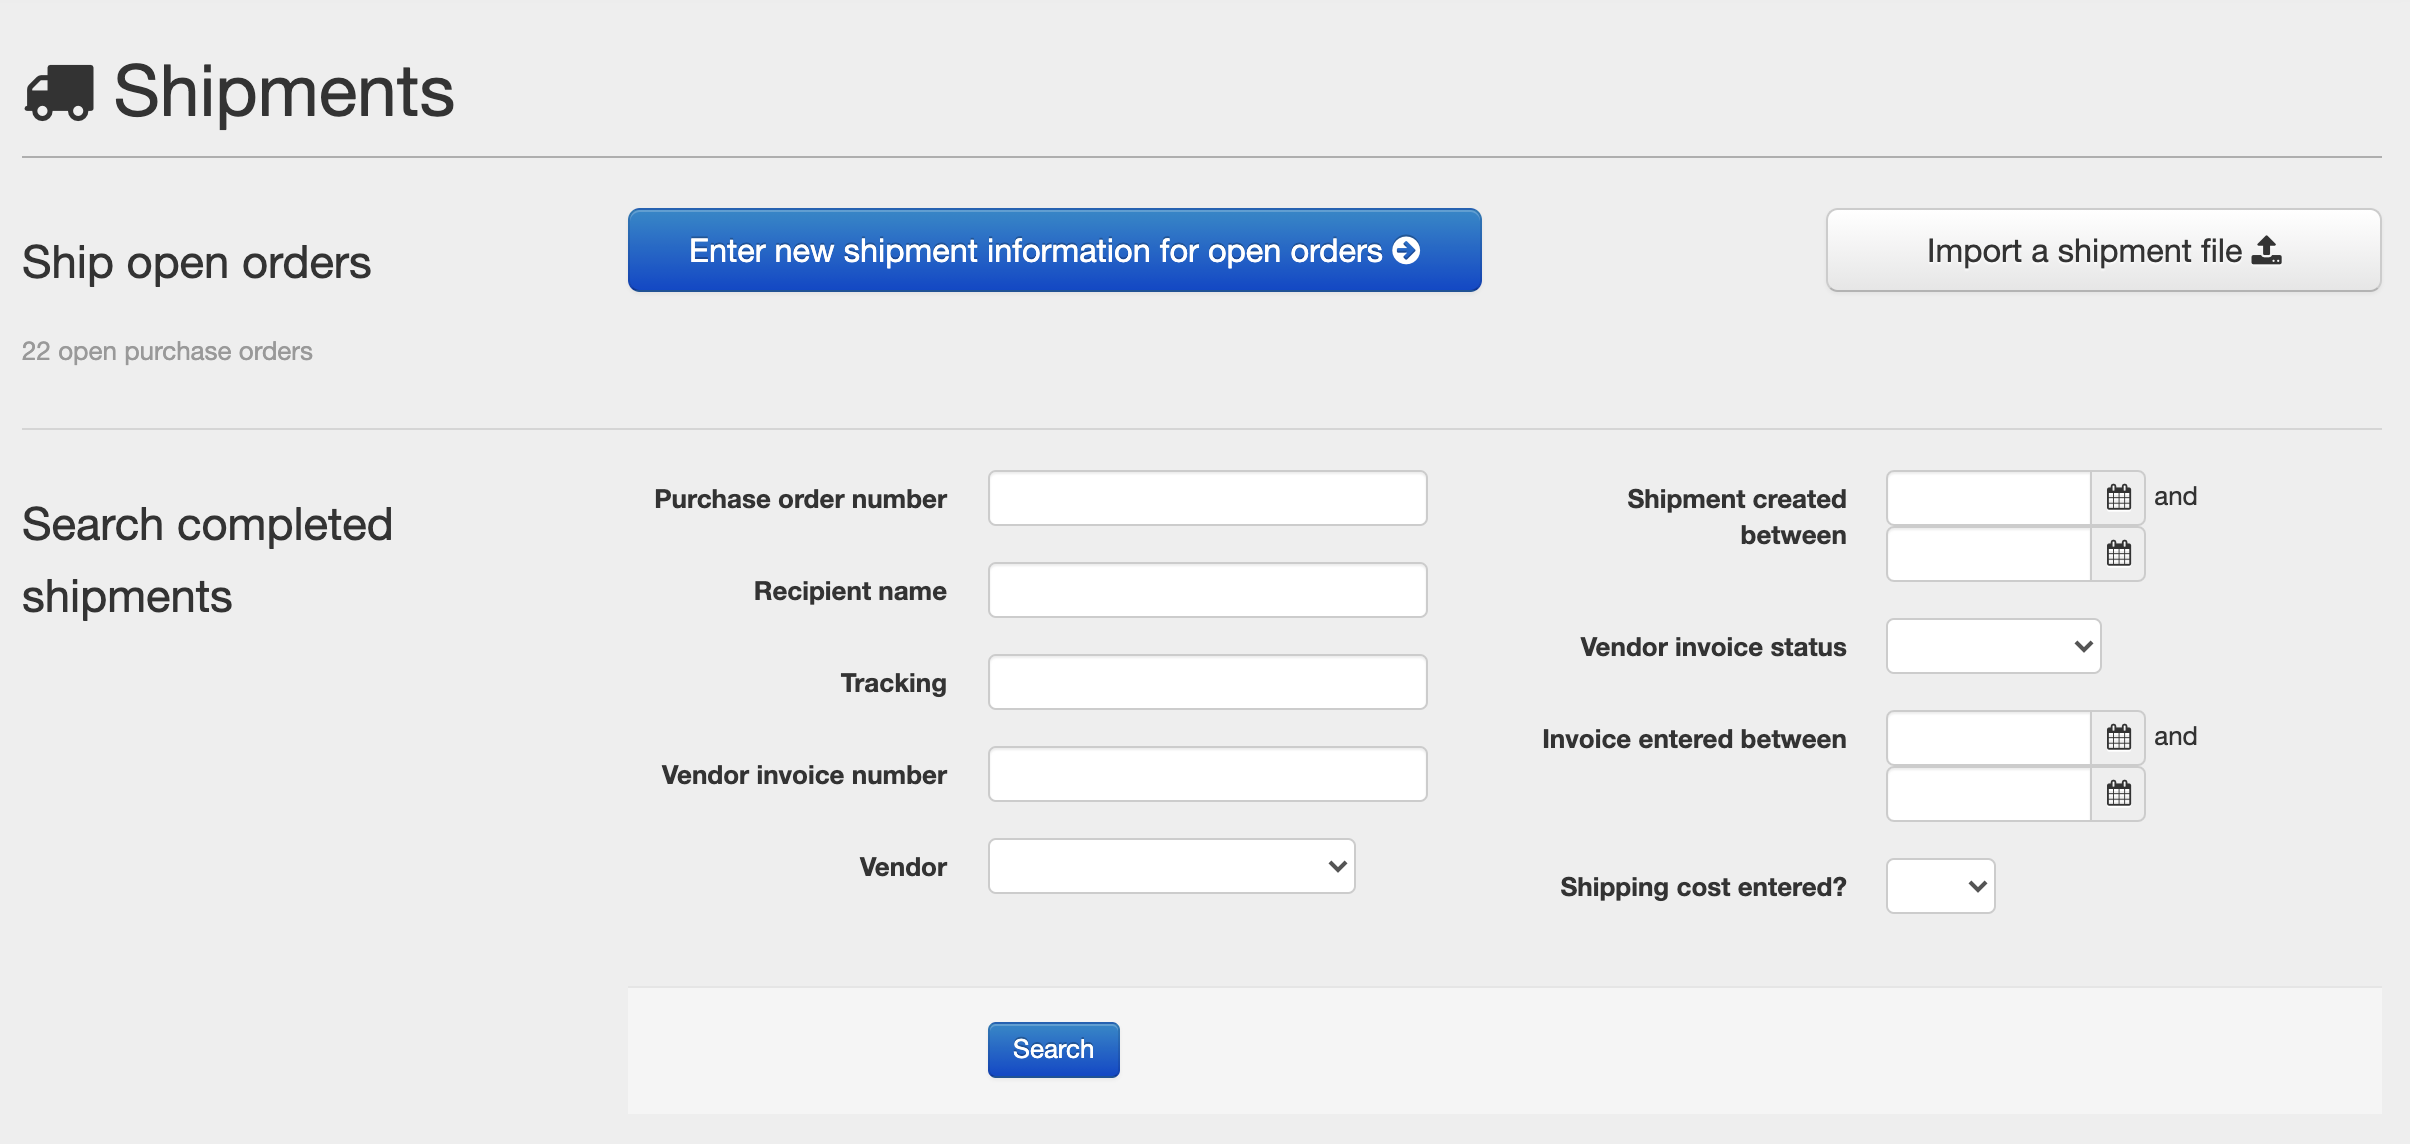Open the Shipping cost entered dropdown
Viewport: 2410px width, 1144px height.
[1939, 886]
